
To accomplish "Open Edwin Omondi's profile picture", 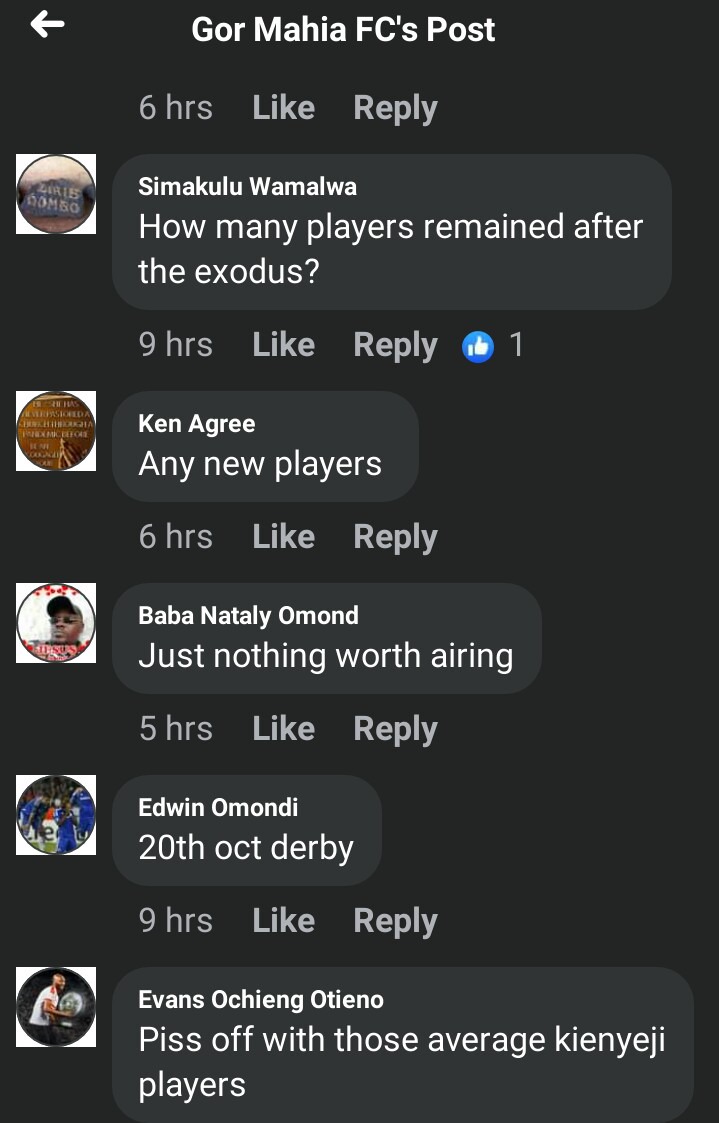I will [x=56, y=815].
